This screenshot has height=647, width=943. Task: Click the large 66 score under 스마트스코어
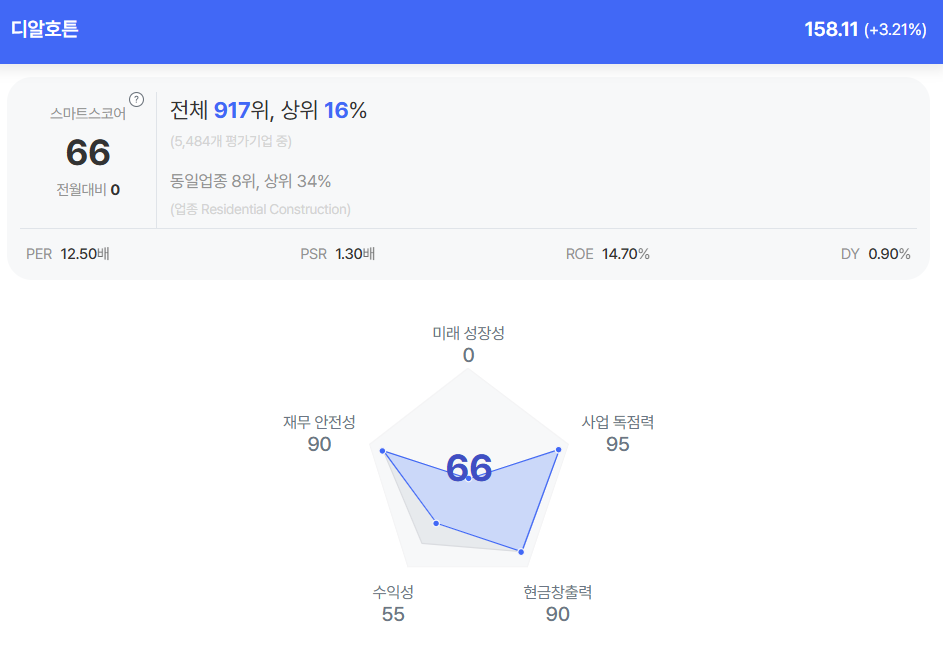(88, 152)
